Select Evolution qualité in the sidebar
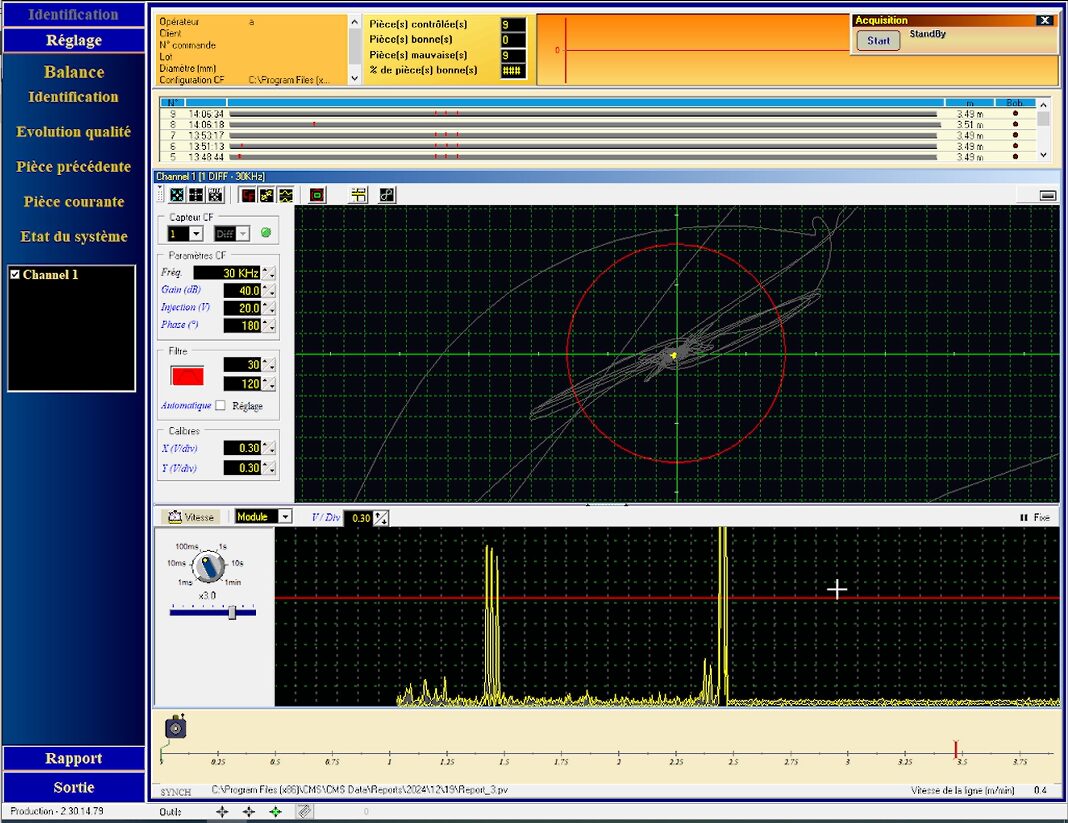 click(74, 132)
